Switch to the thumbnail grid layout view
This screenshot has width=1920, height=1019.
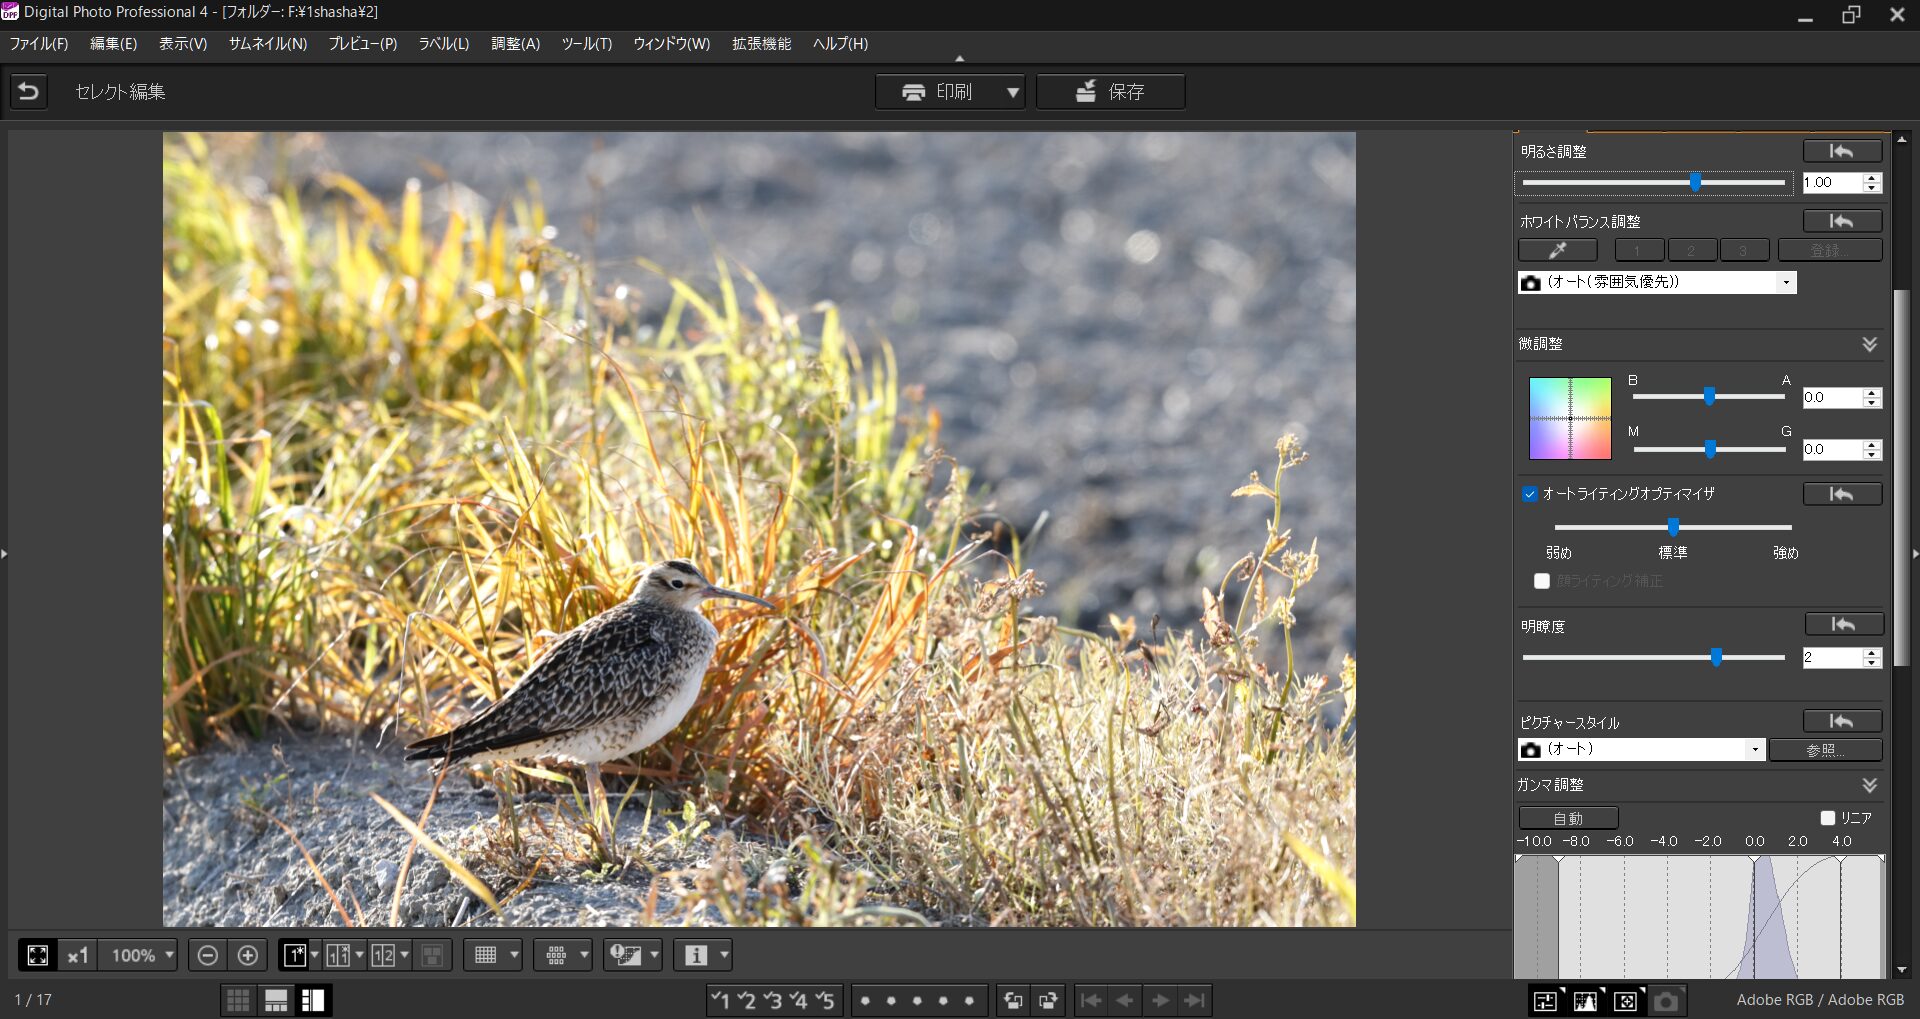(x=238, y=1000)
